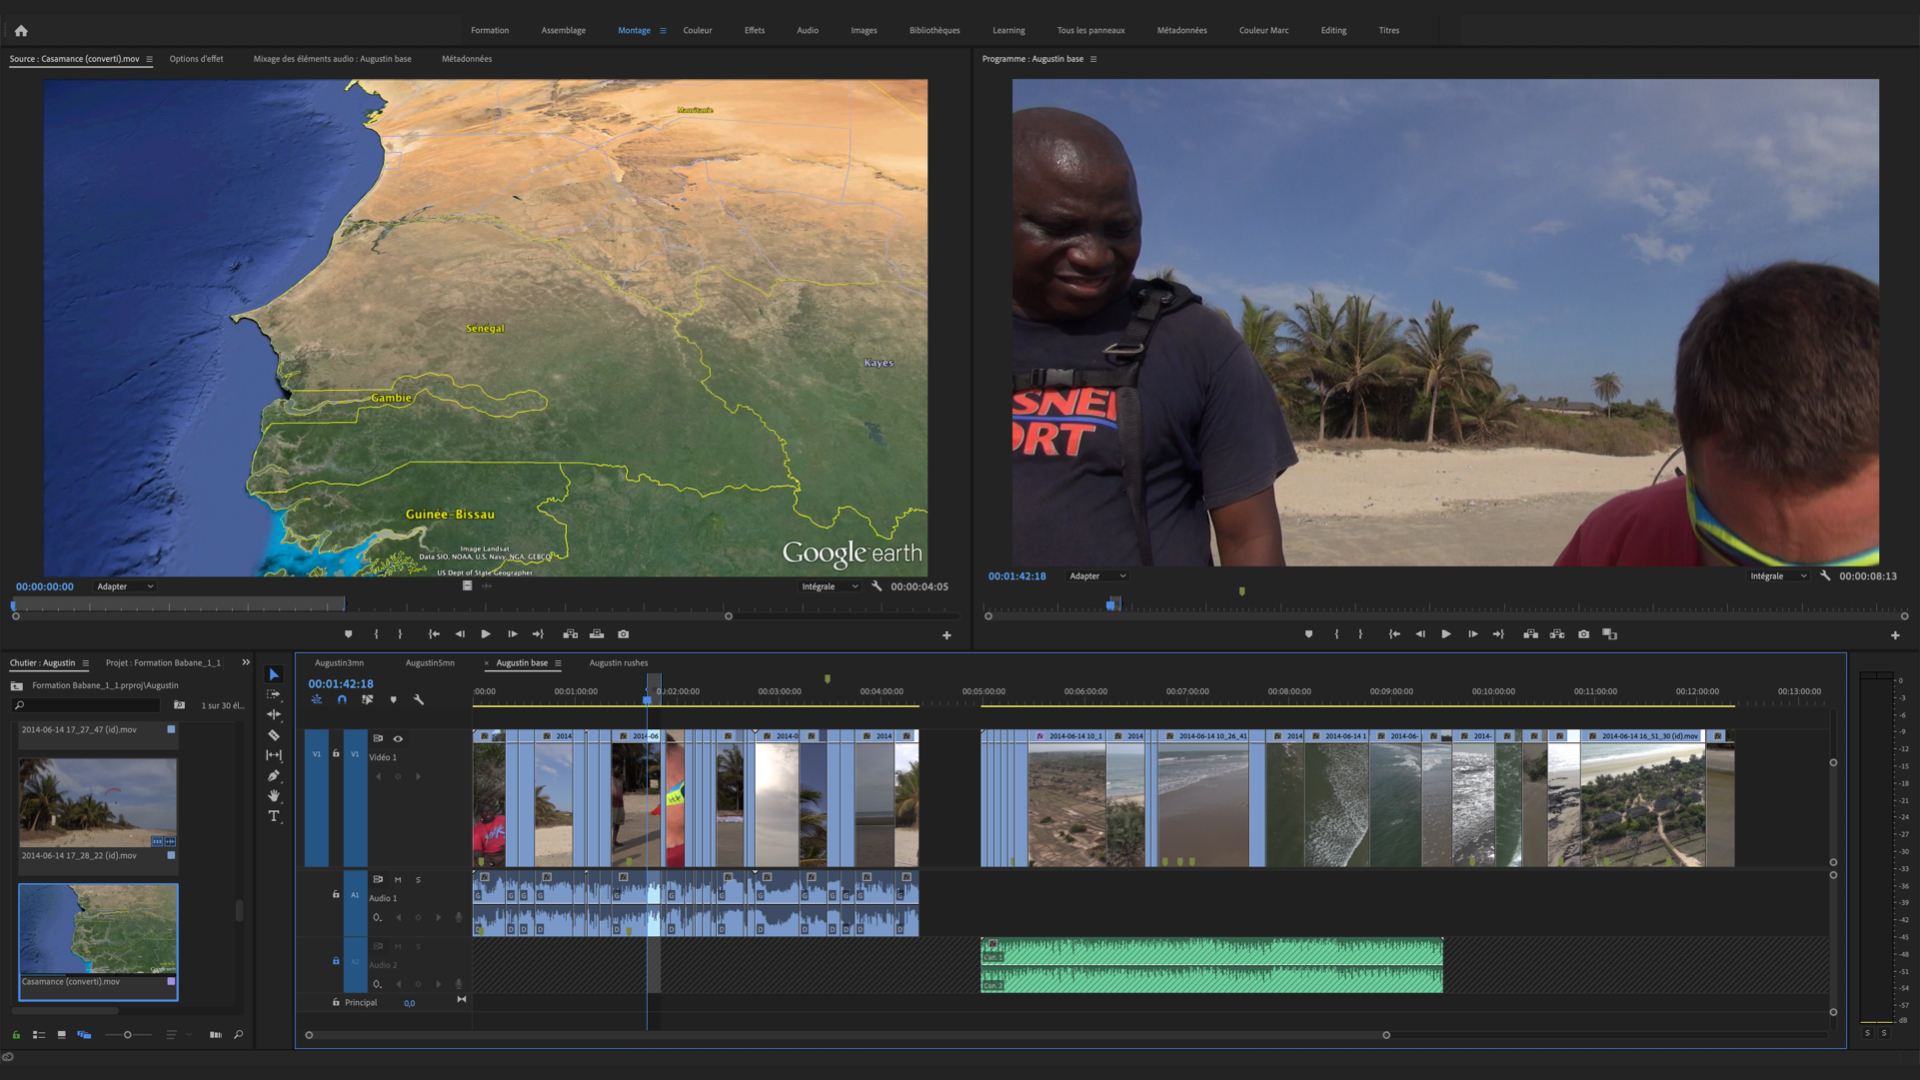Select the Hand tool
The width and height of the screenshot is (1920, 1080).
pos(273,796)
